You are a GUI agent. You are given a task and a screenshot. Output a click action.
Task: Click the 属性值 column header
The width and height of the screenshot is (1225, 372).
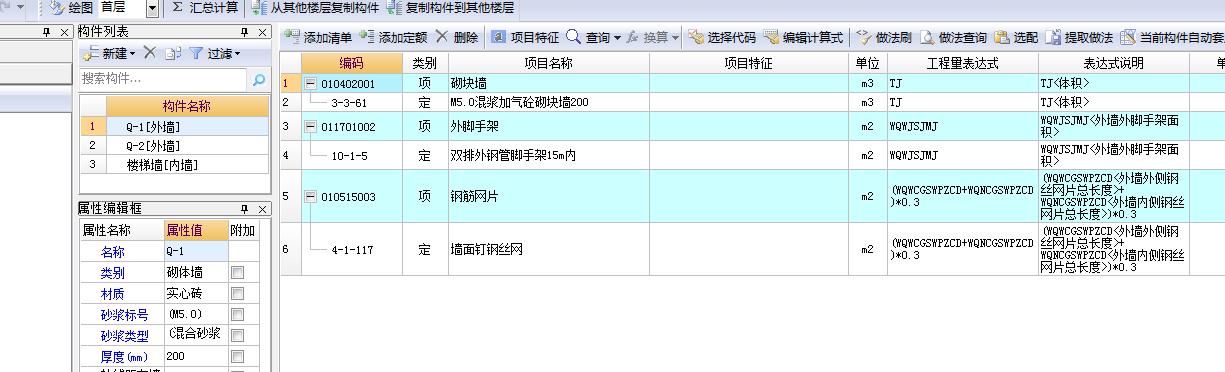click(x=196, y=230)
